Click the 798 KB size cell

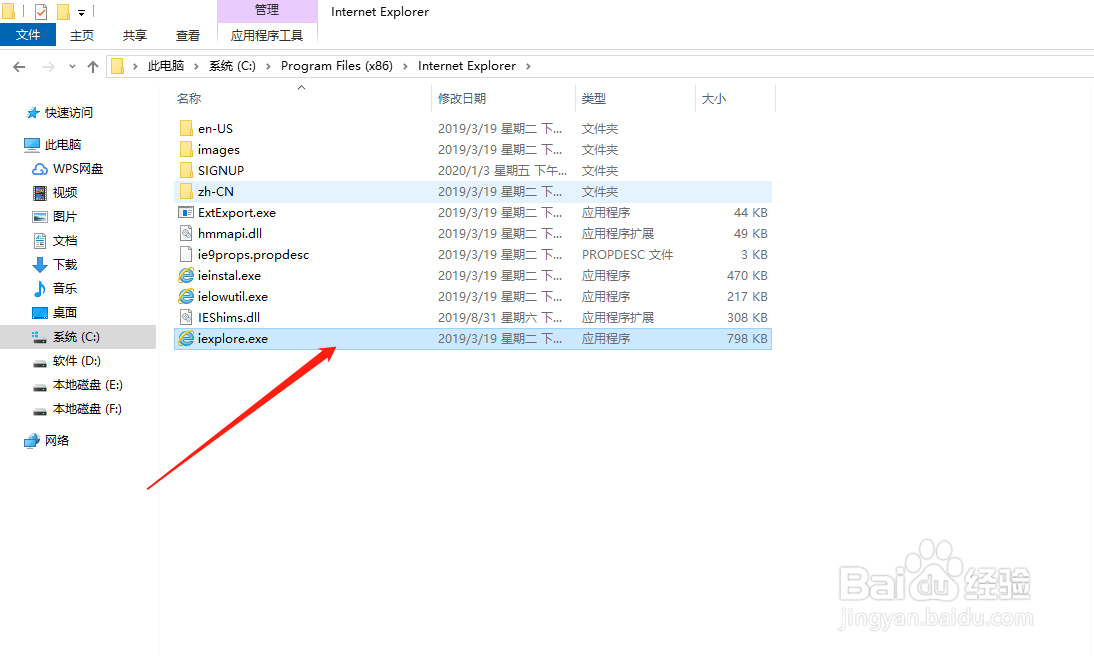tap(747, 338)
